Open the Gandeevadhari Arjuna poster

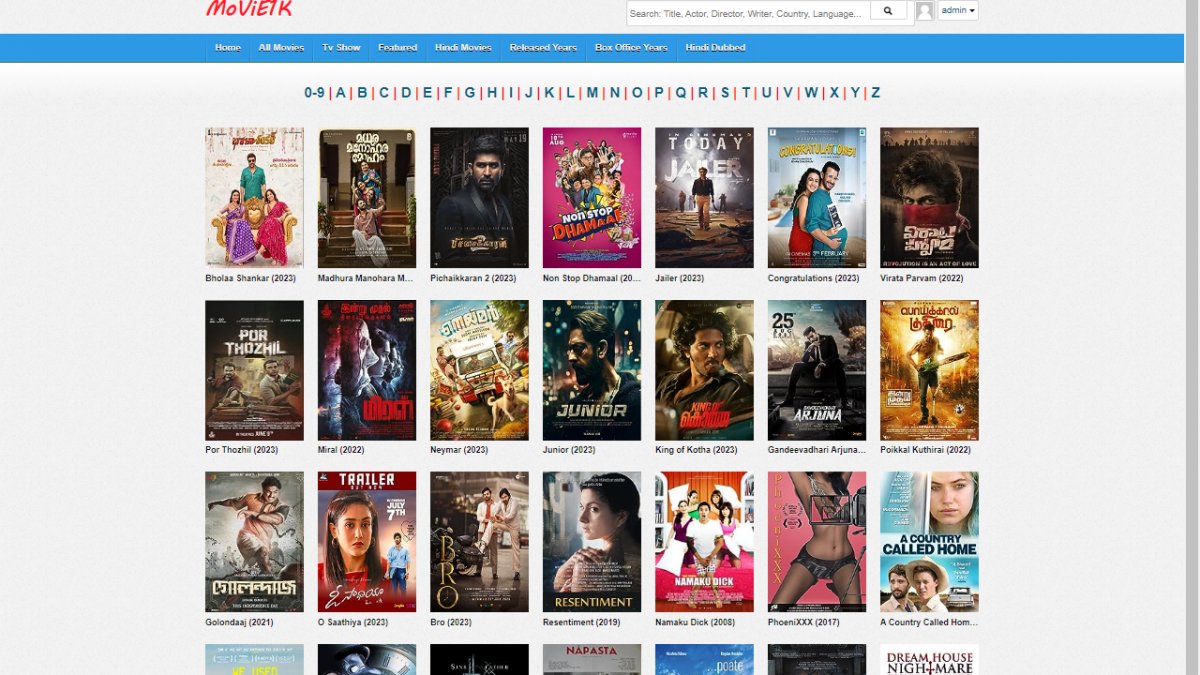coord(817,370)
